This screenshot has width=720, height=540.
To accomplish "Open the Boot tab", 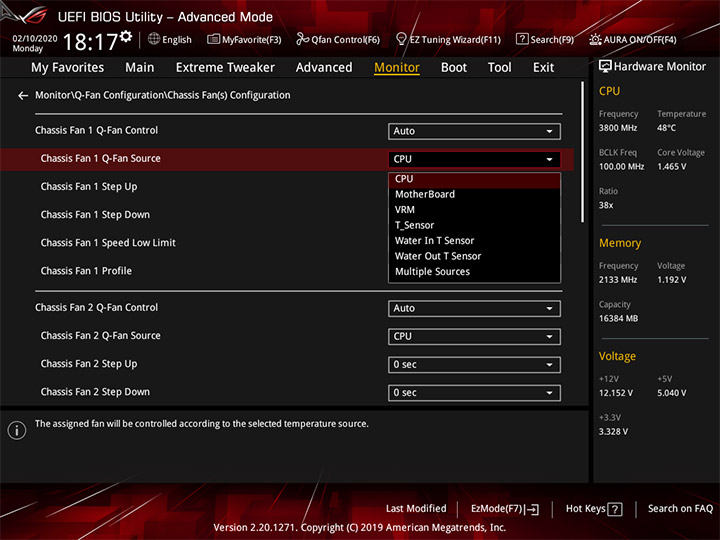I will (x=454, y=68).
